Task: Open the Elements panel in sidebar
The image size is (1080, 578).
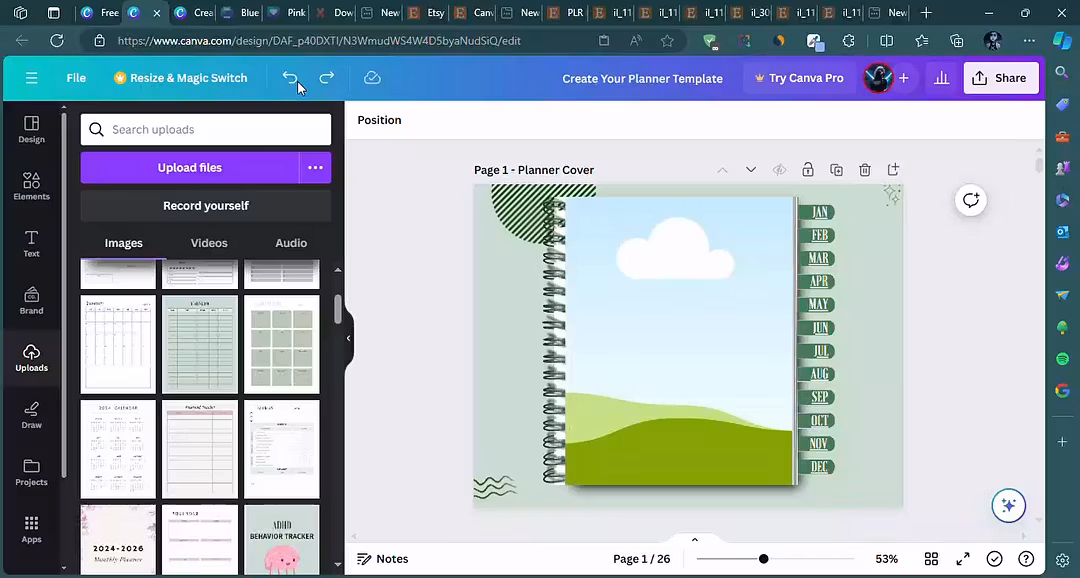Action: 31,186
